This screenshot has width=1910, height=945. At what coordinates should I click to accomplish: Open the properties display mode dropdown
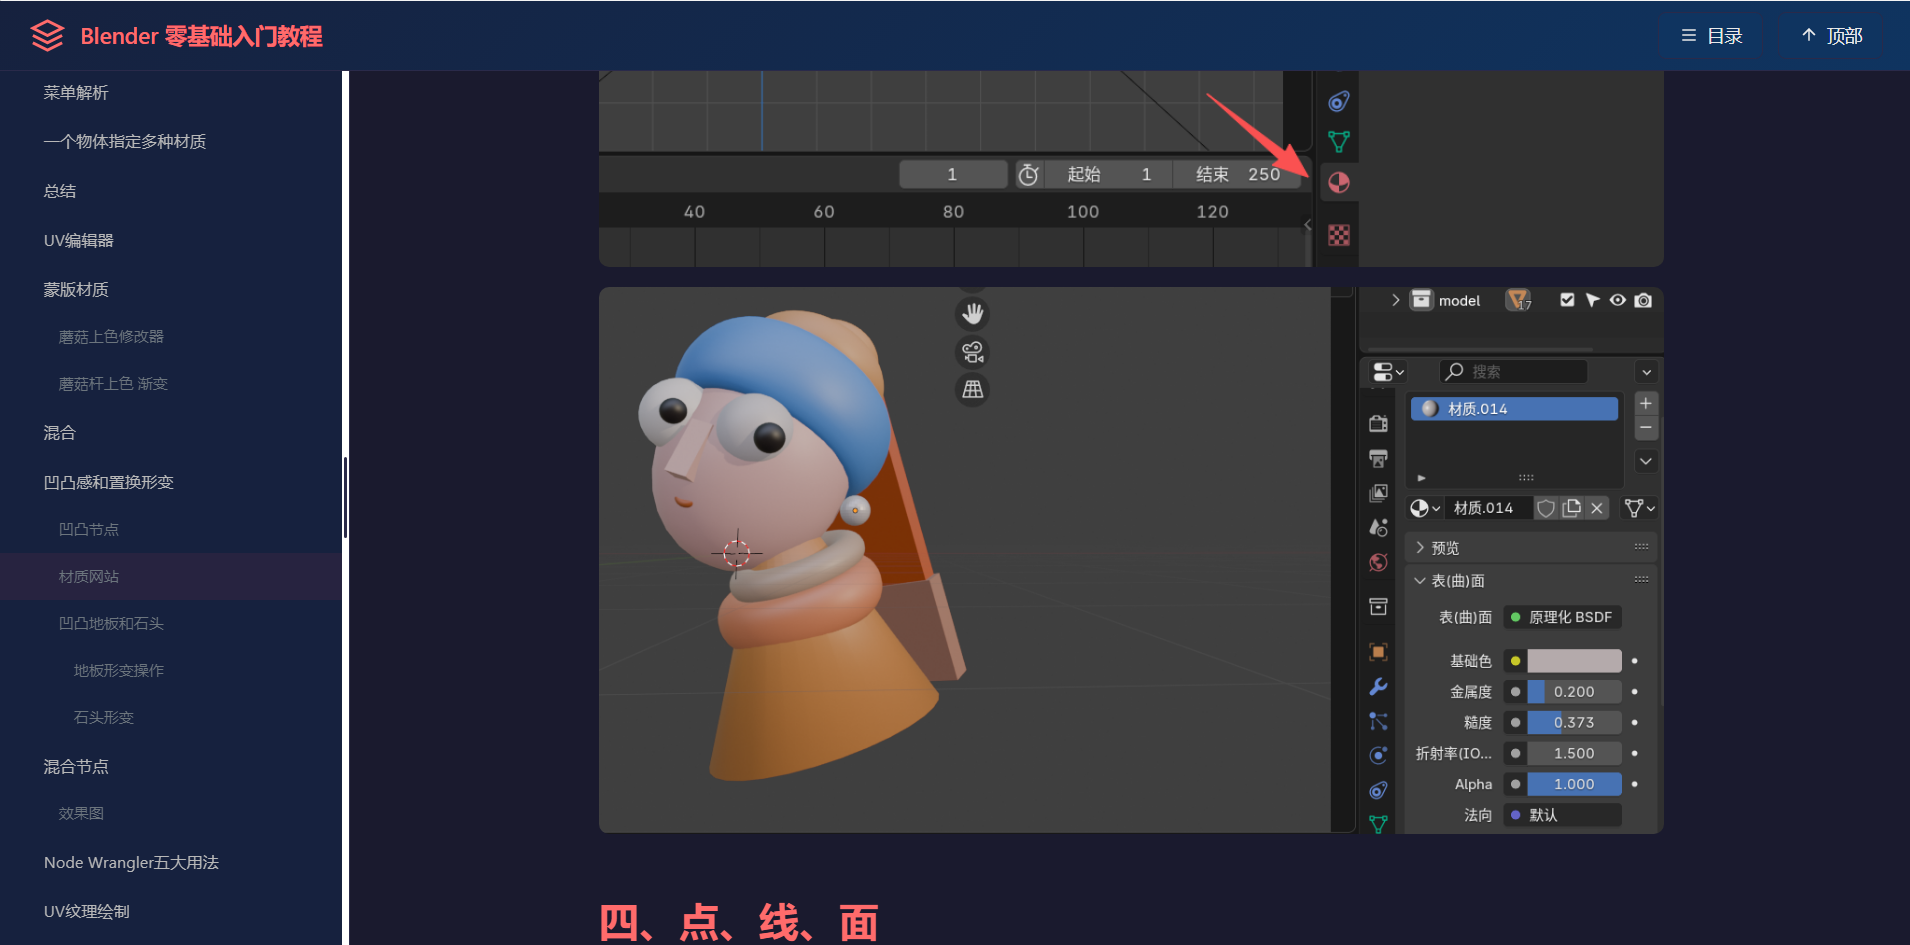[1389, 372]
